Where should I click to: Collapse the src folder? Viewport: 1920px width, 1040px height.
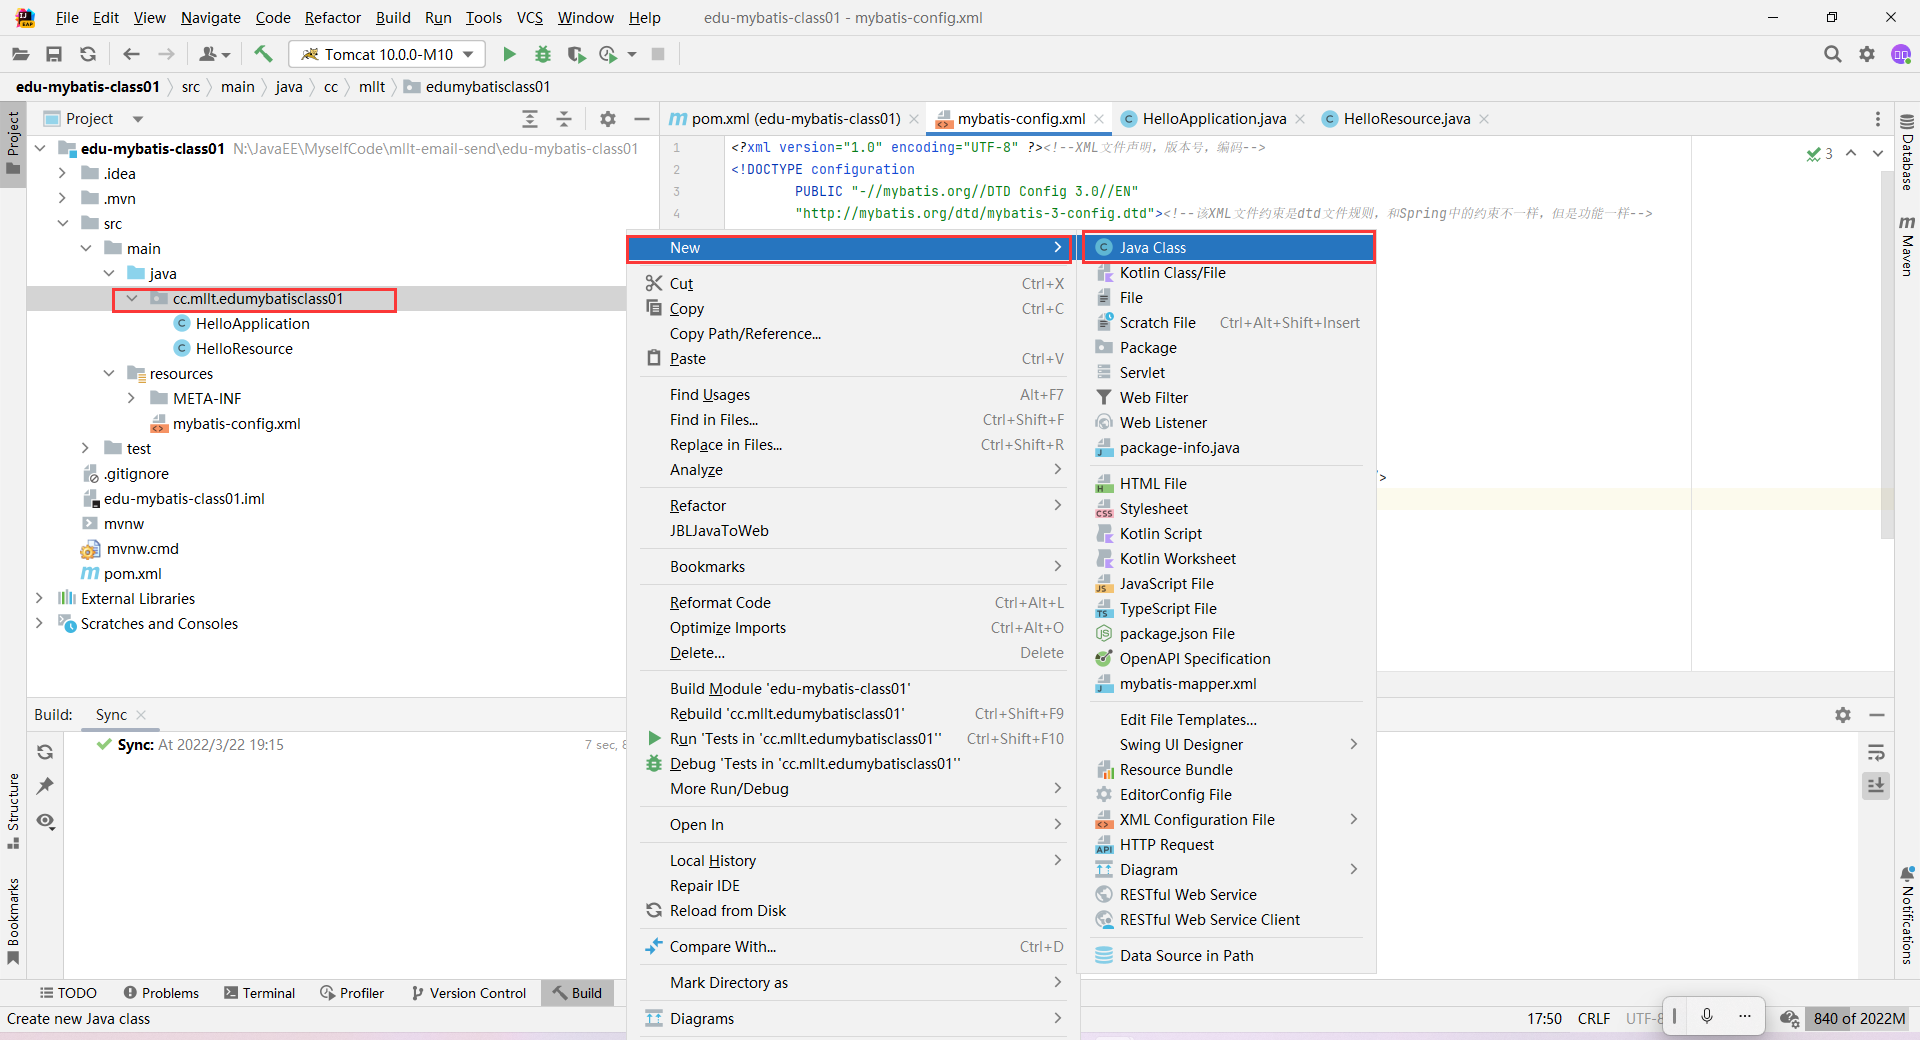click(x=62, y=224)
